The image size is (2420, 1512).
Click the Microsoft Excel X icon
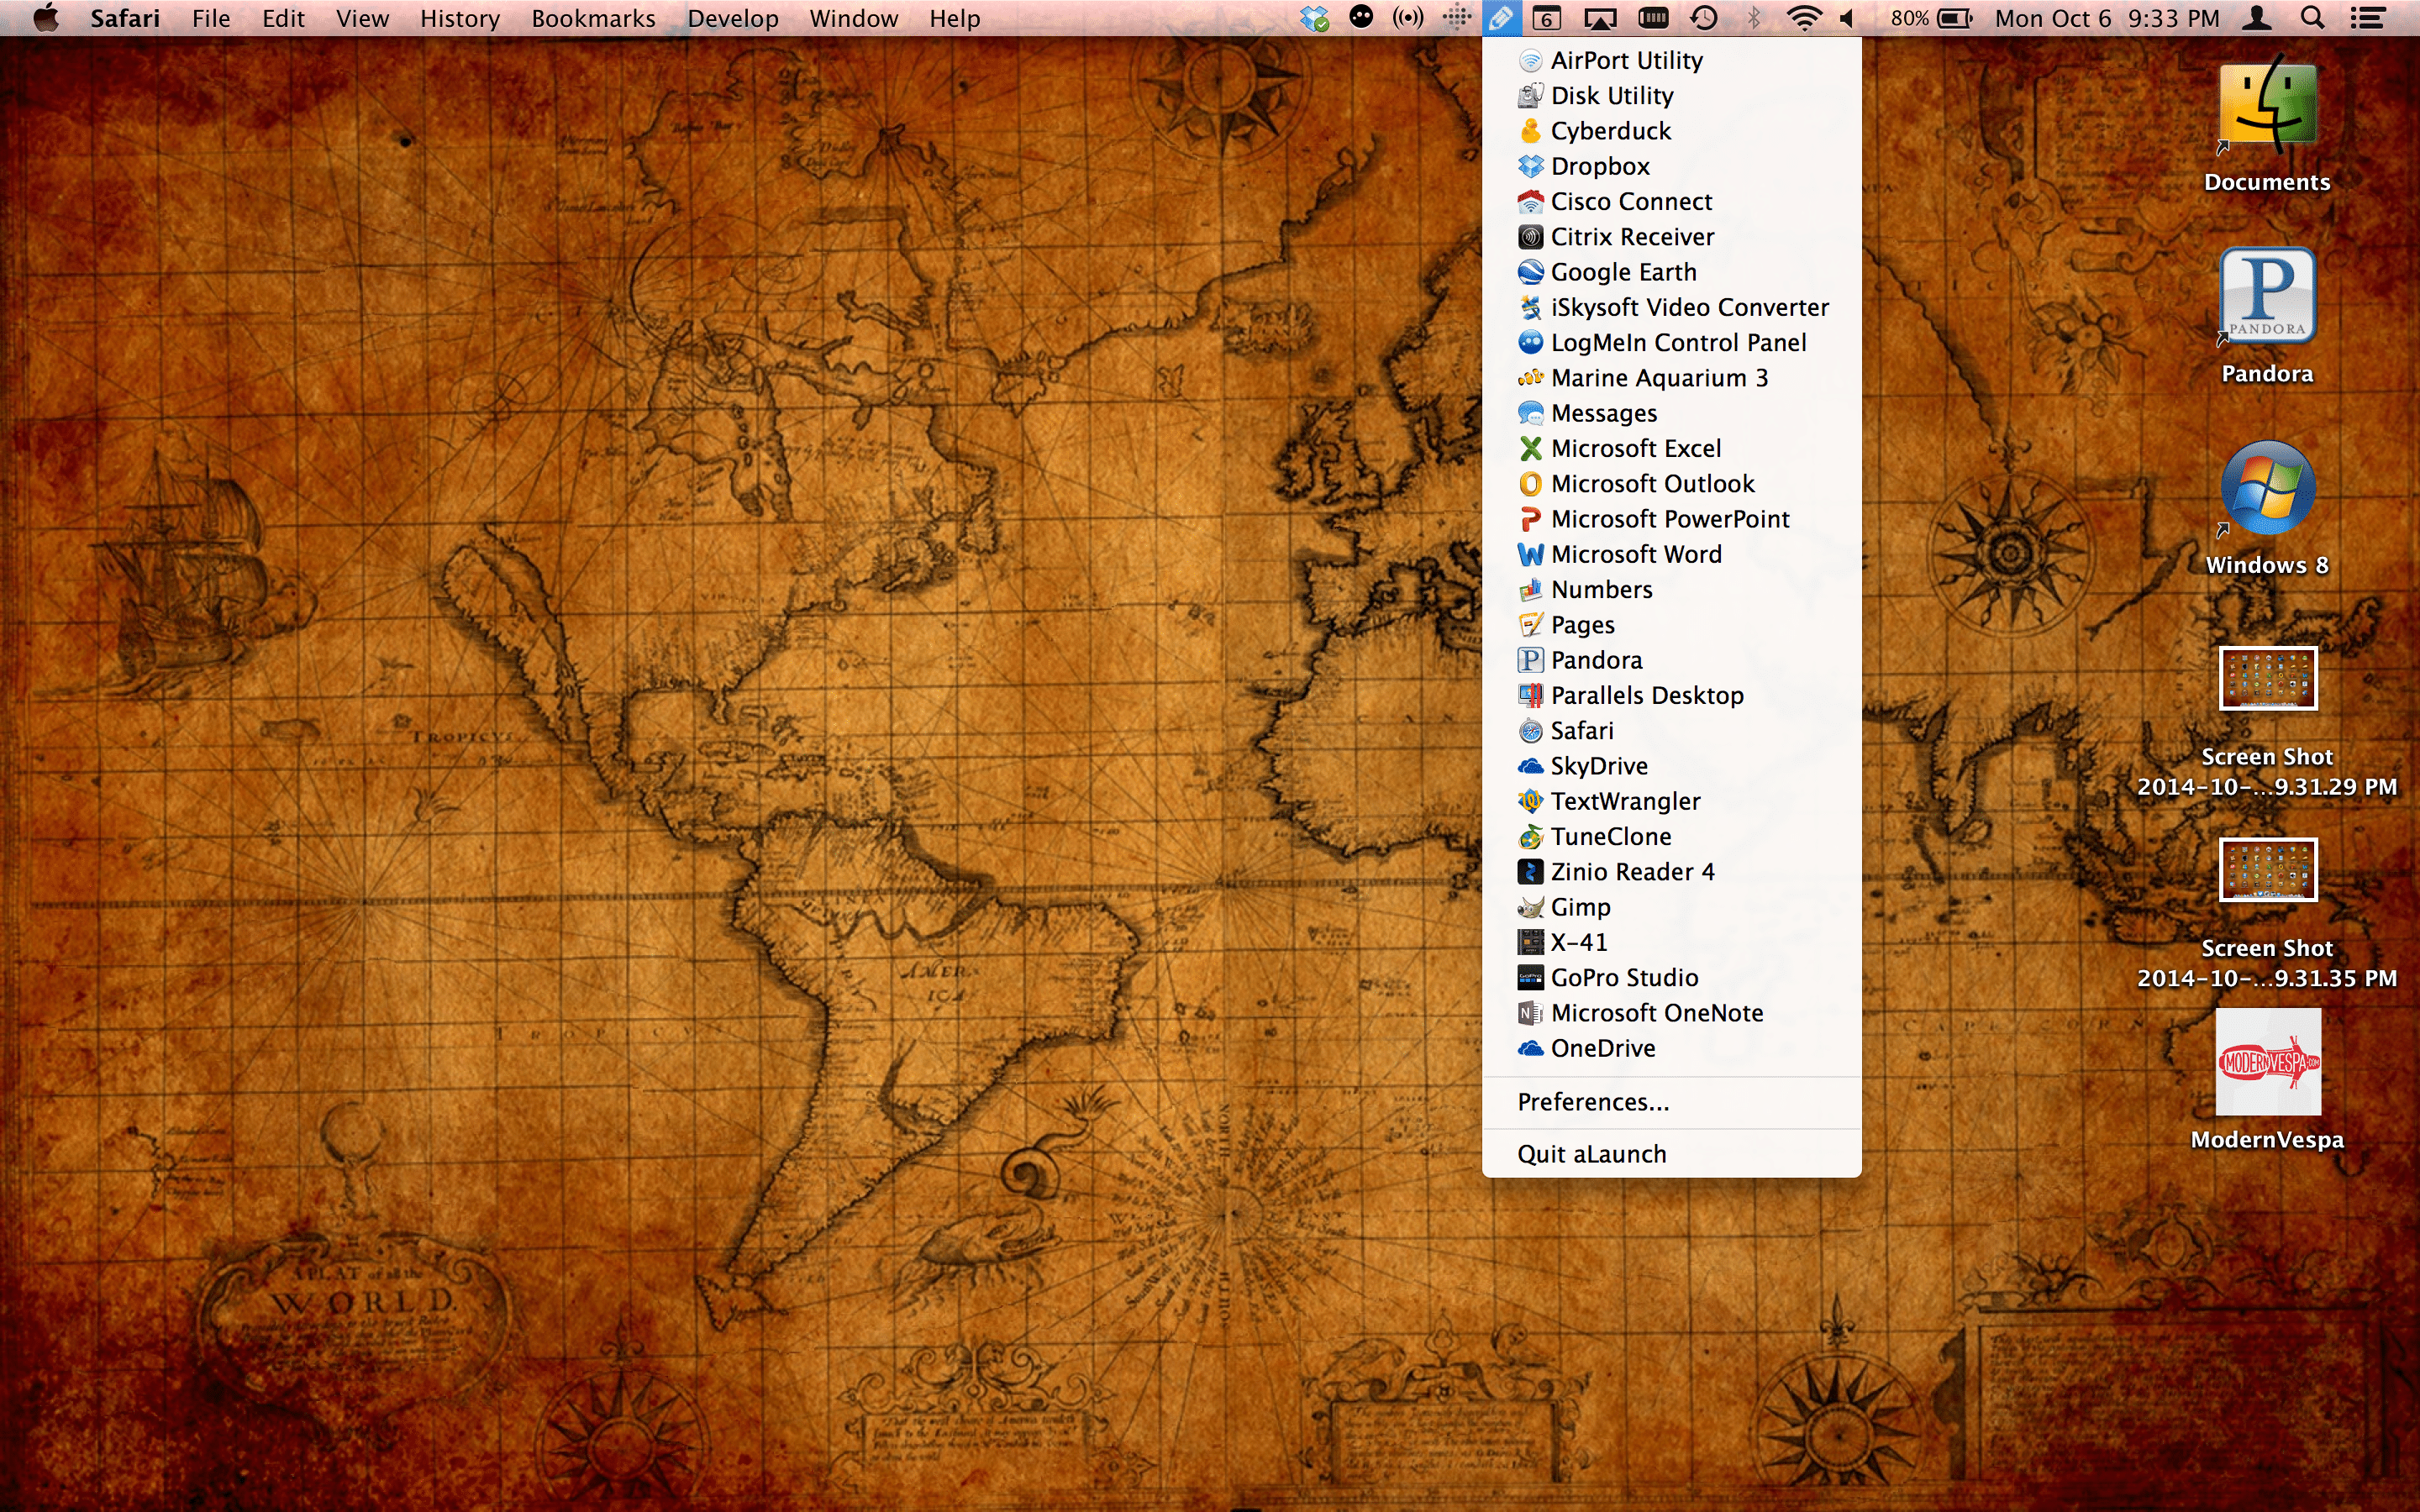click(x=1530, y=448)
